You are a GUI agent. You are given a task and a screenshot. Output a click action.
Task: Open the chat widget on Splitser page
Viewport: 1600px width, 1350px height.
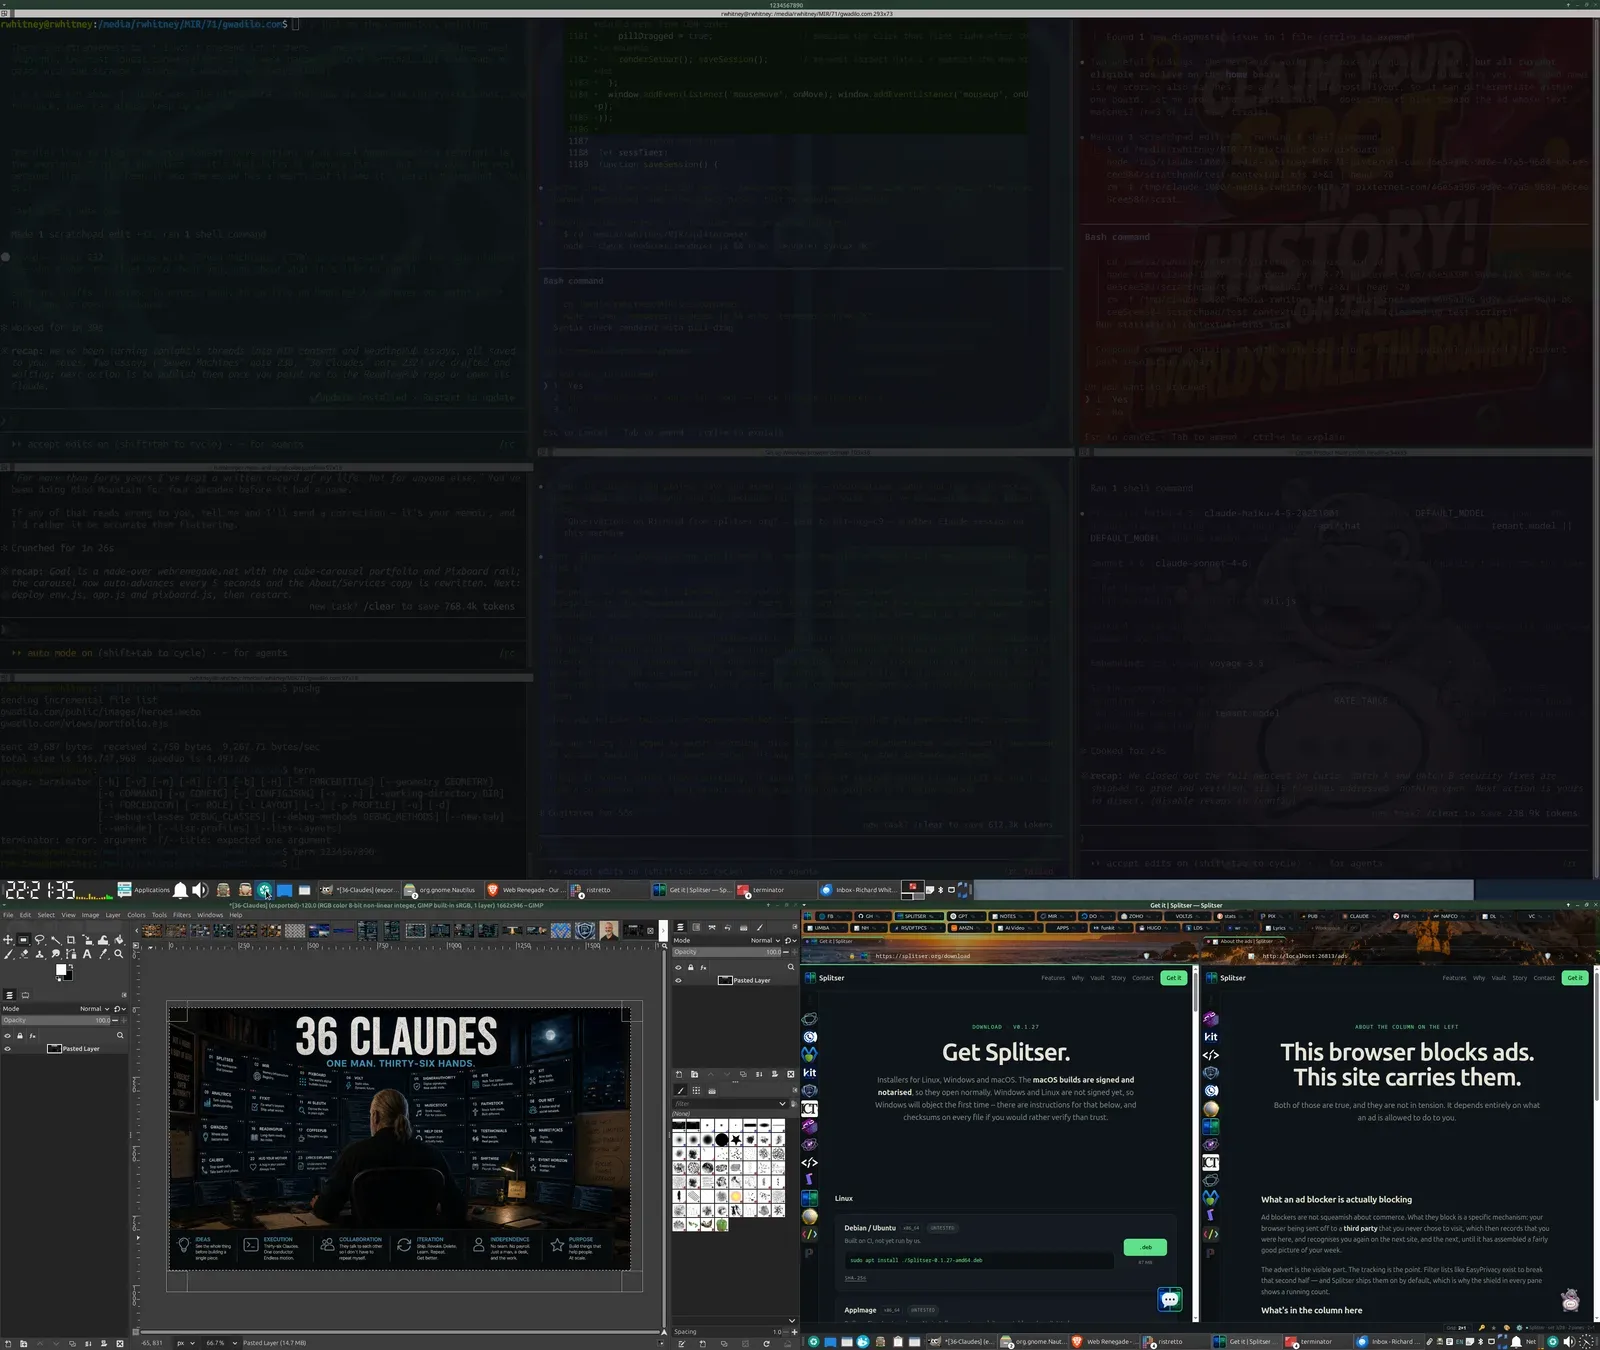click(1170, 1299)
